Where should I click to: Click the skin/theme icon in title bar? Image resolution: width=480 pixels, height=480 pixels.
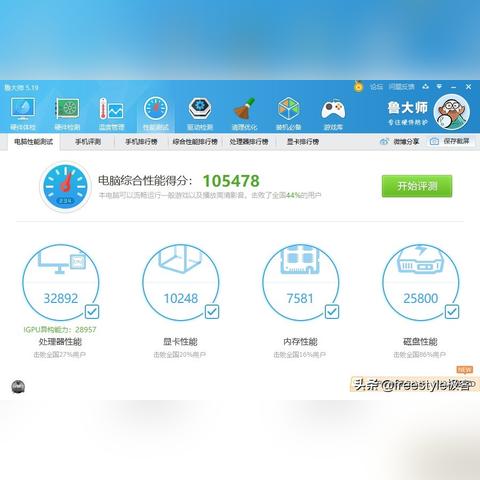pyautogui.click(x=425, y=87)
